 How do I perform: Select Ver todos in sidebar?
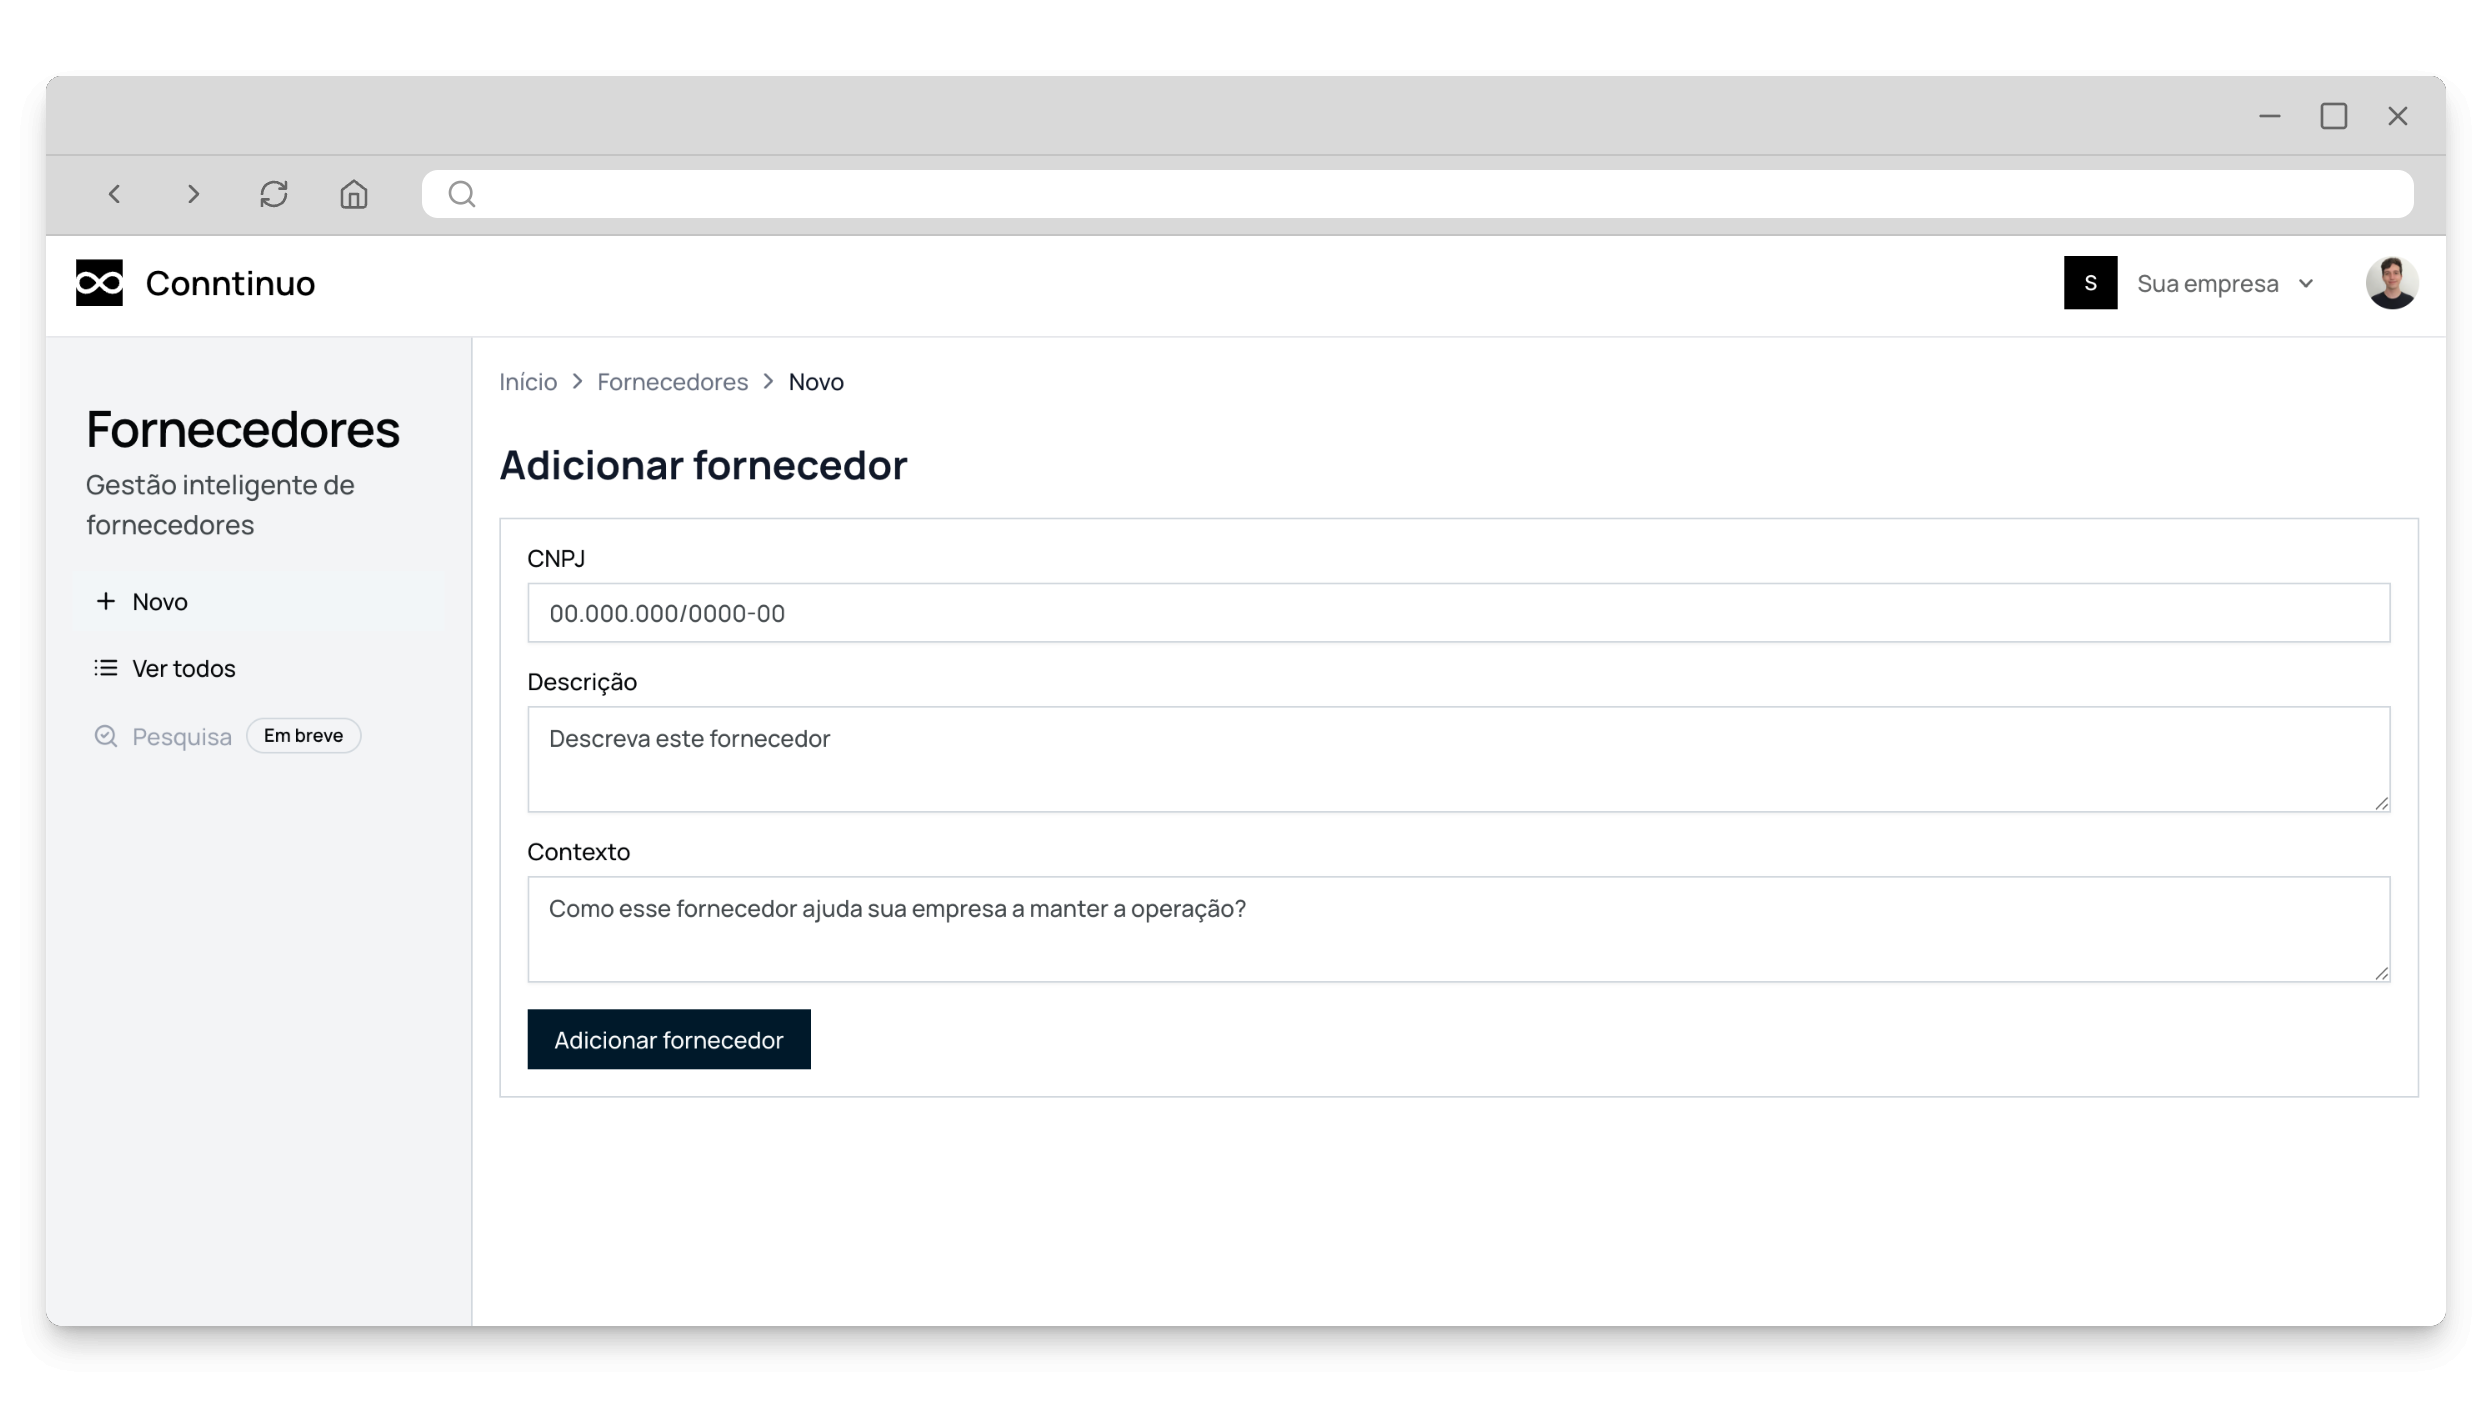pyautogui.click(x=183, y=668)
